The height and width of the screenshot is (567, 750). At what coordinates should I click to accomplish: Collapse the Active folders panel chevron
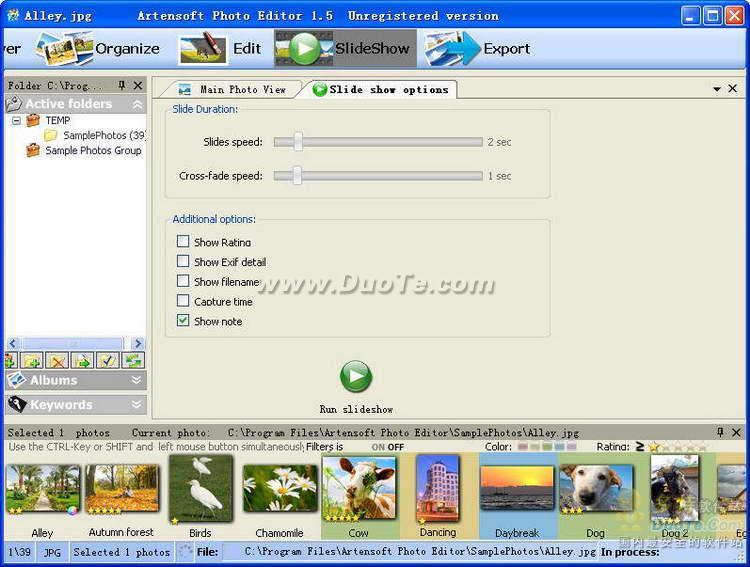137,104
